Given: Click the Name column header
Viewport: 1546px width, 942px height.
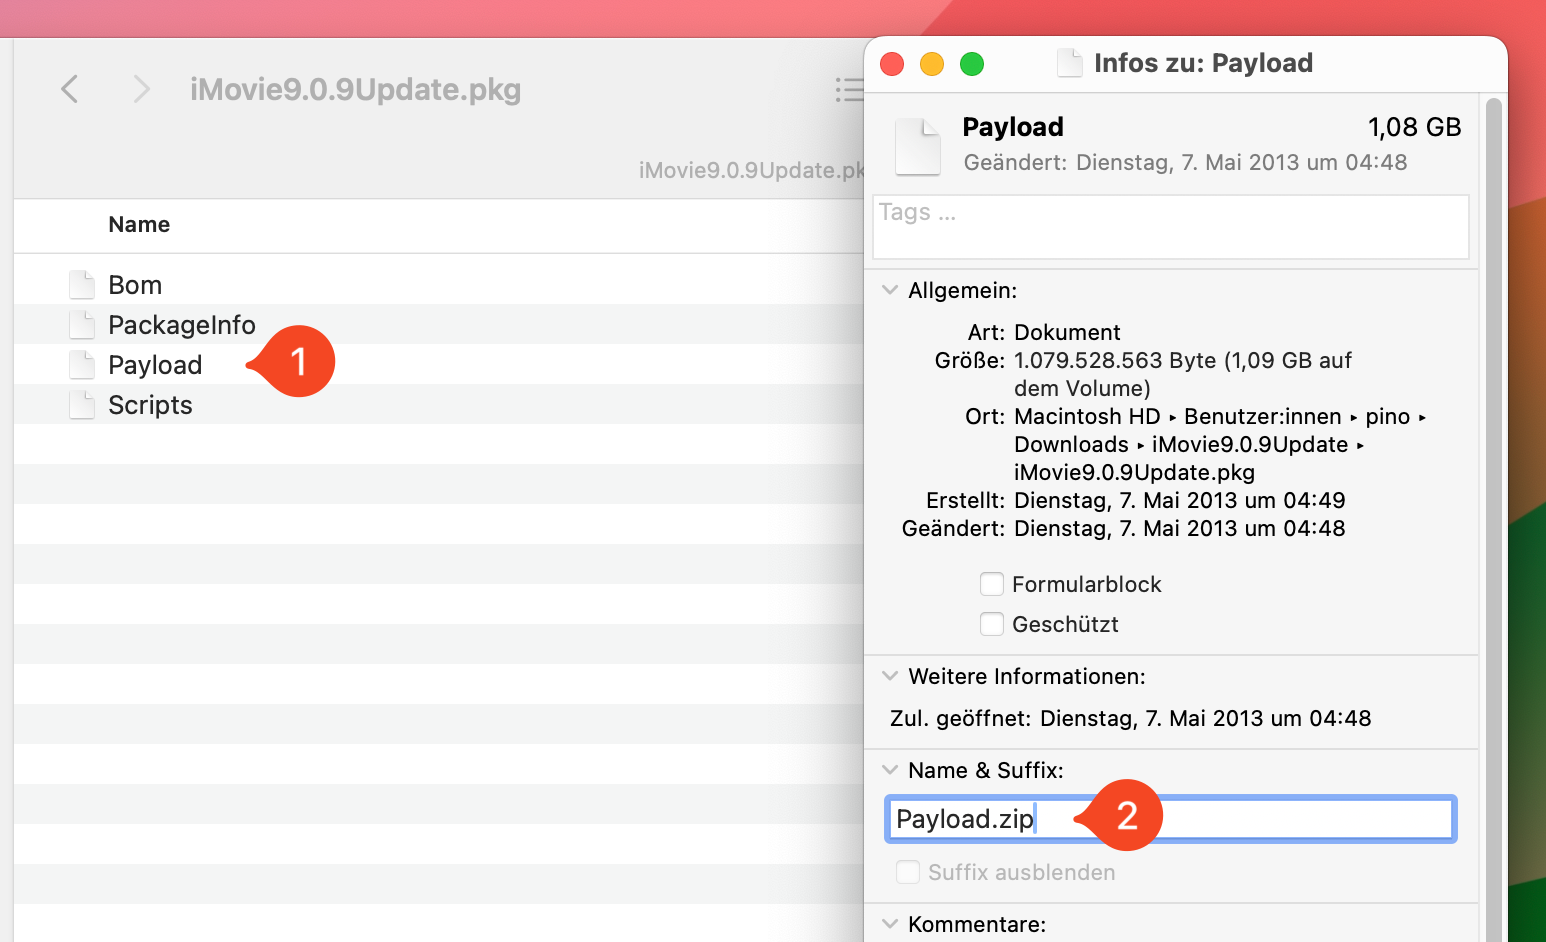Looking at the screenshot, I should pos(139,225).
